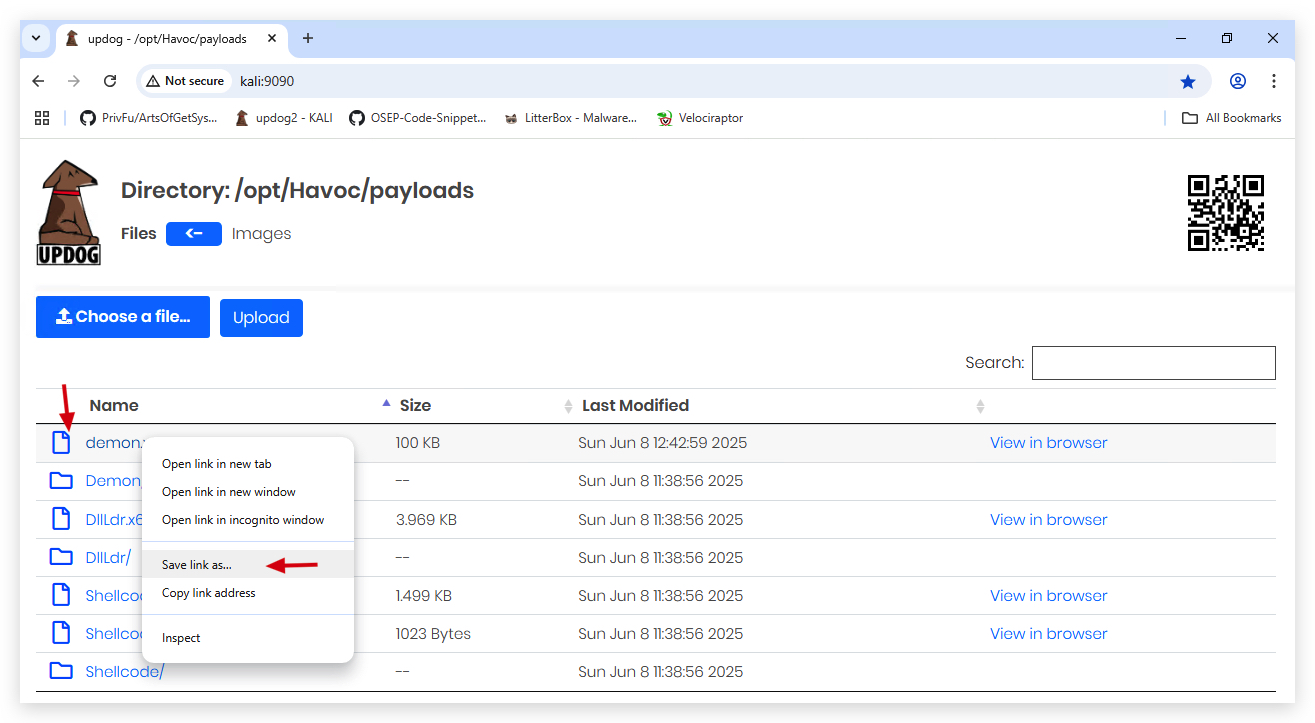Open updog2 - KALI bookmark
The width and height of the screenshot is (1315, 723).
point(283,118)
